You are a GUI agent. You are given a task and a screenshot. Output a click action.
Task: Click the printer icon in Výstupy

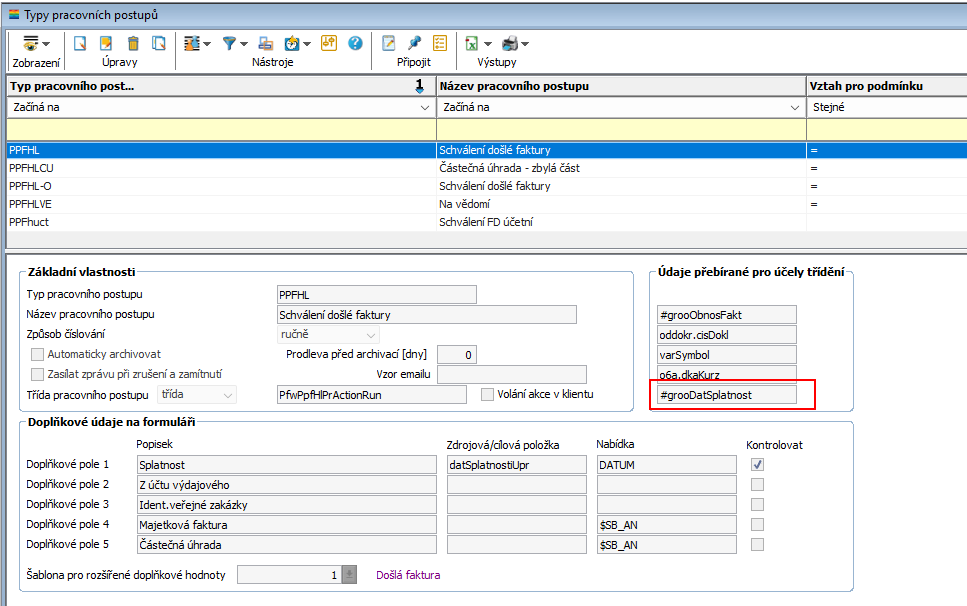[x=510, y=43]
